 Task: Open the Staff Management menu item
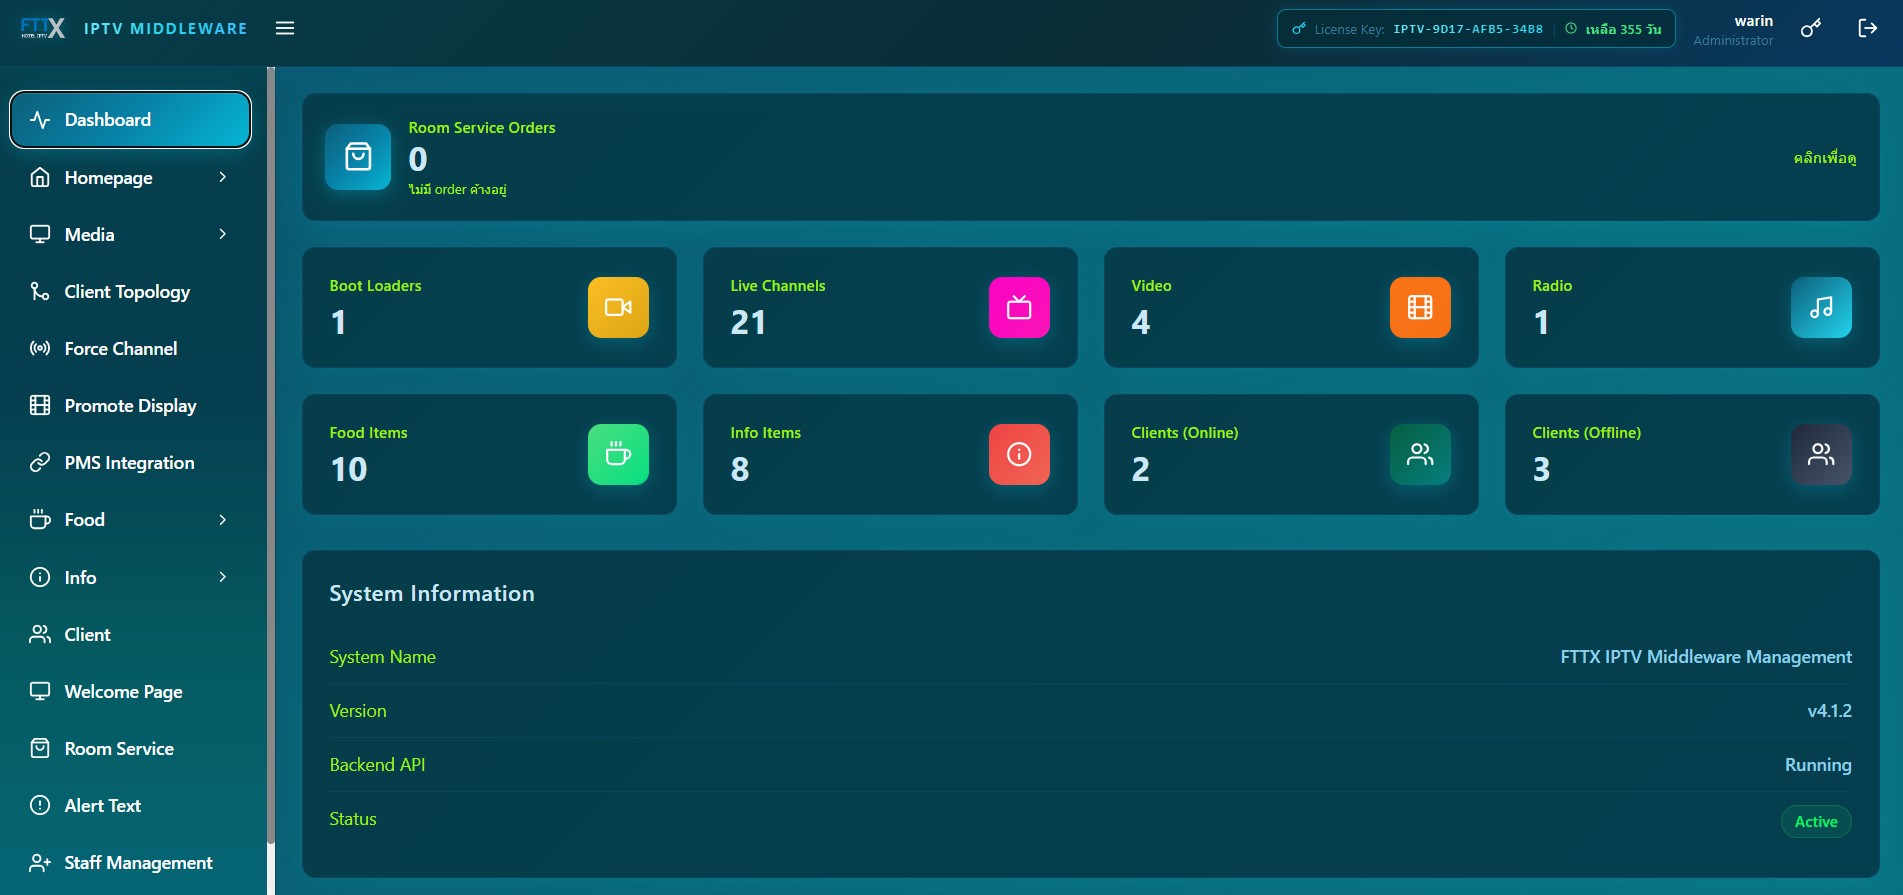coord(130,862)
